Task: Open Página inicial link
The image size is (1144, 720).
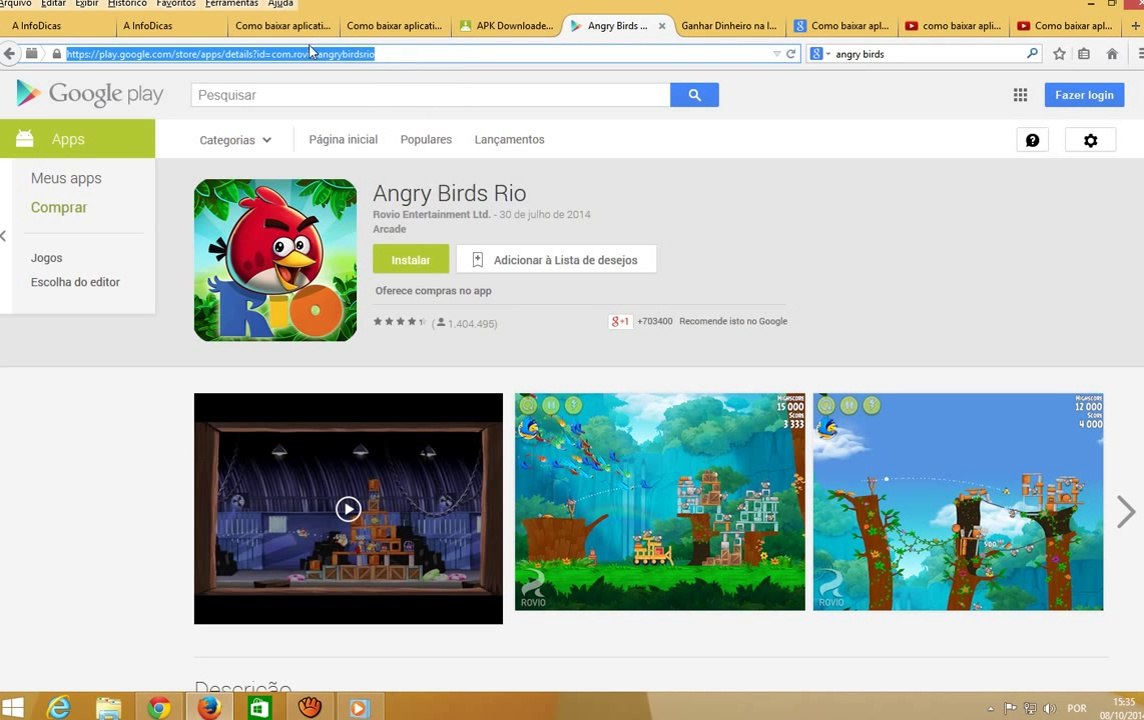Action: pyautogui.click(x=343, y=139)
